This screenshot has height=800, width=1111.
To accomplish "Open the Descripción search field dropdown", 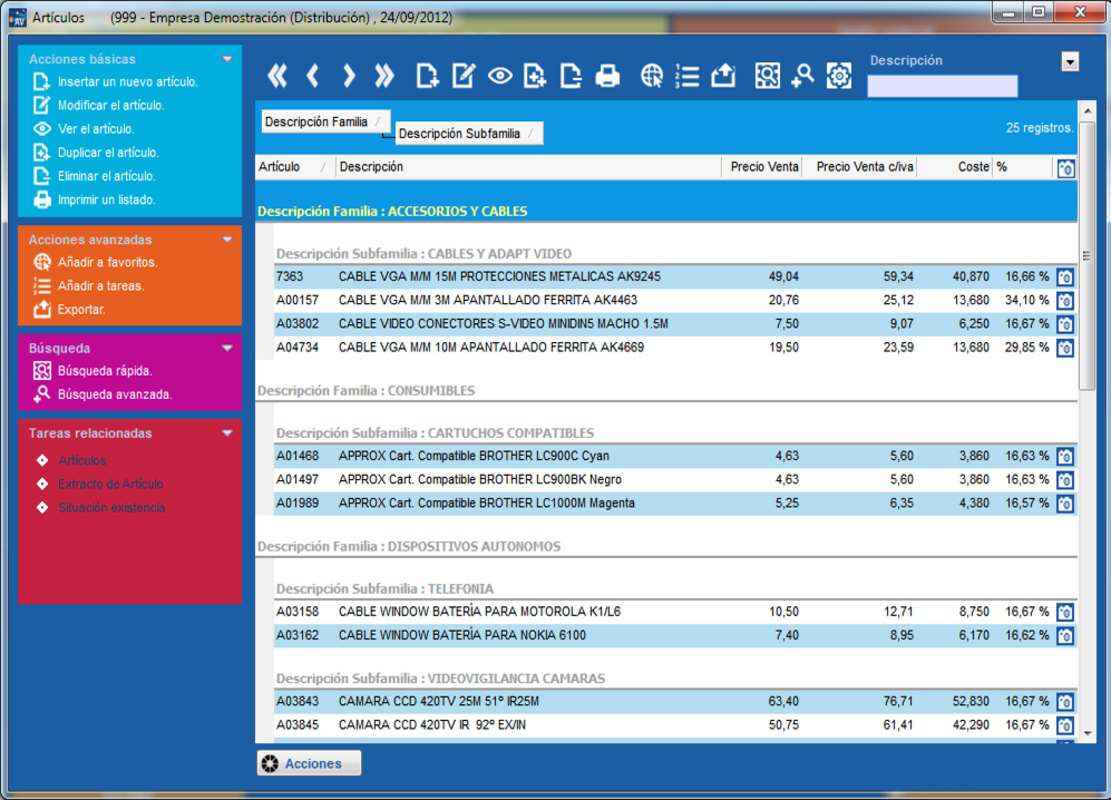I will pos(1070,62).
